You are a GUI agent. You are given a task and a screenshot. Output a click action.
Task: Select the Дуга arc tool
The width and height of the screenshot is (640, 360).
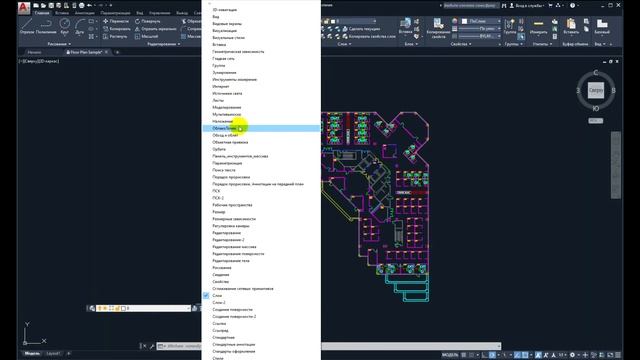tap(80, 26)
